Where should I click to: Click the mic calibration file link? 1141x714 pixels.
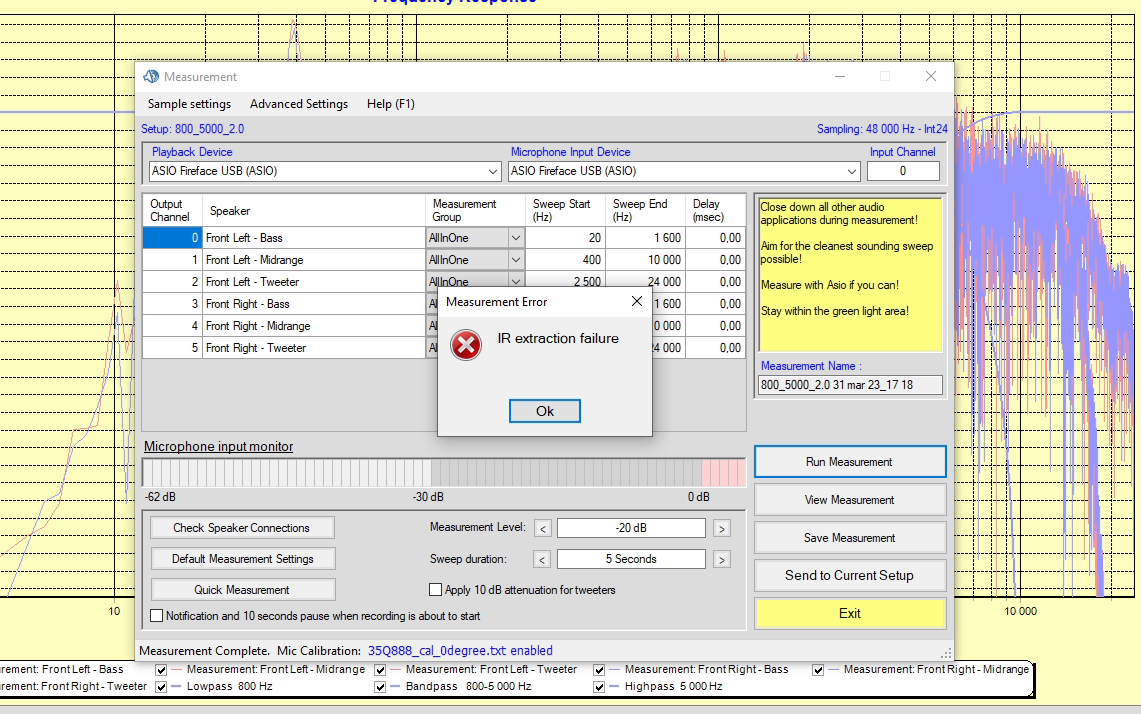click(x=460, y=651)
